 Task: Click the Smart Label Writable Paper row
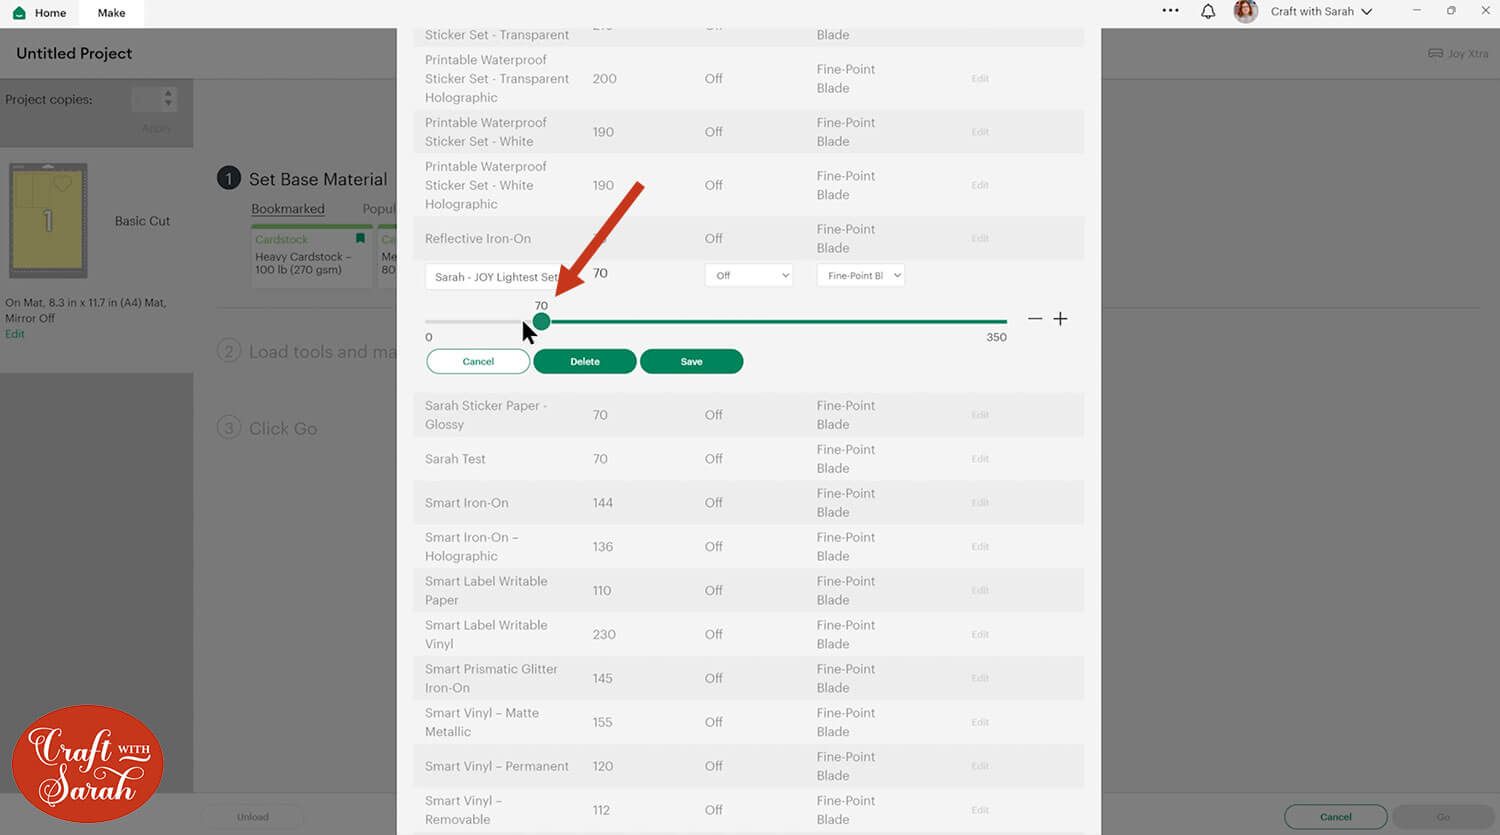click(x=748, y=590)
